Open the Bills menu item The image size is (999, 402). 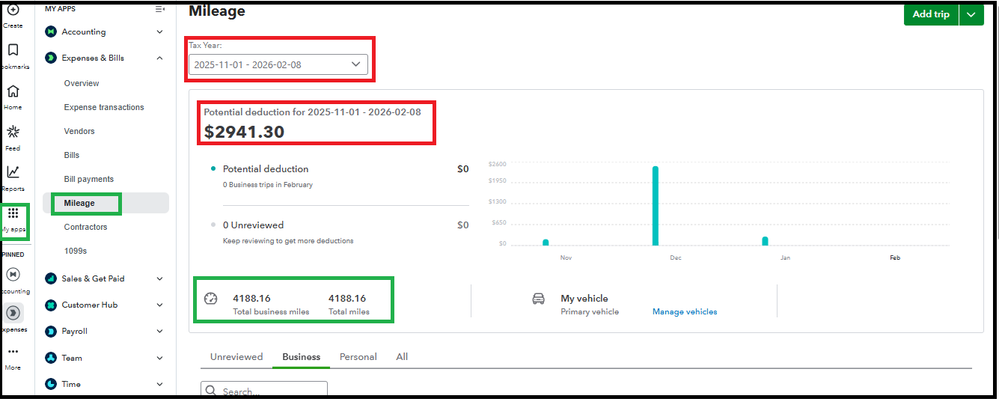(x=72, y=155)
